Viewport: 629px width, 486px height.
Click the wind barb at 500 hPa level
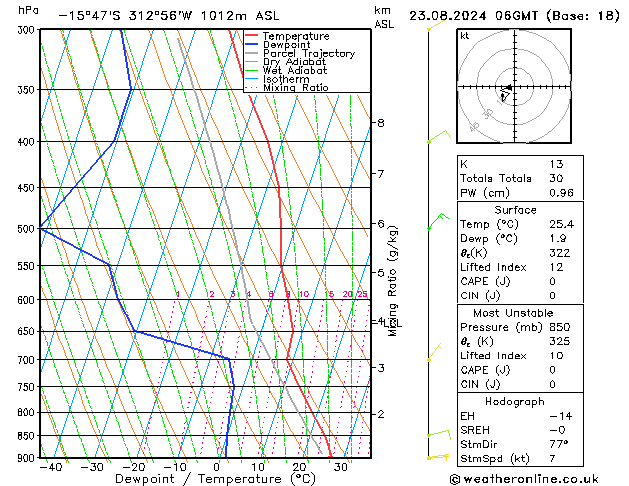tap(438, 221)
